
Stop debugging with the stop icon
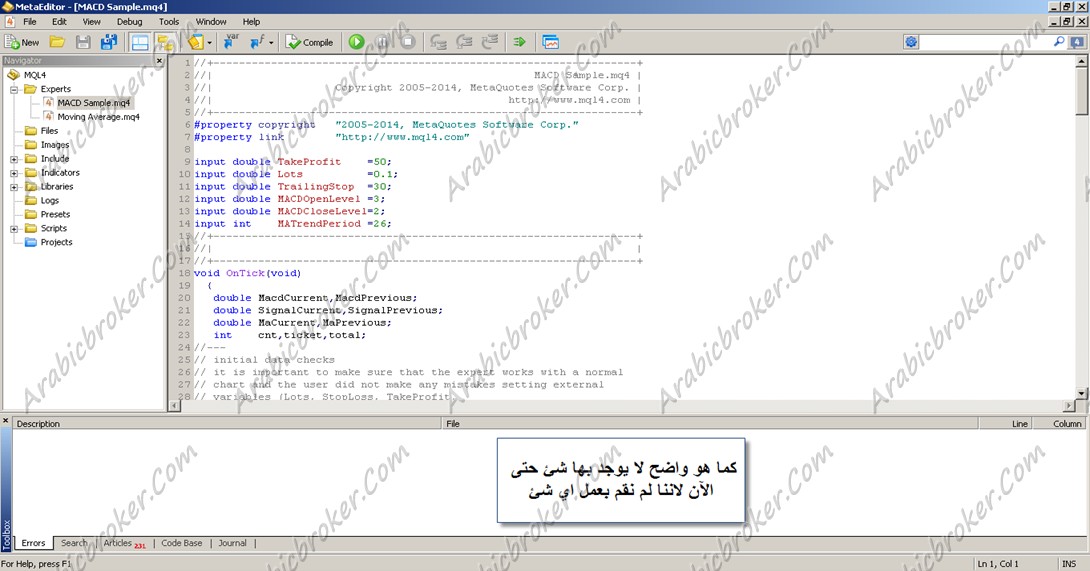(408, 42)
